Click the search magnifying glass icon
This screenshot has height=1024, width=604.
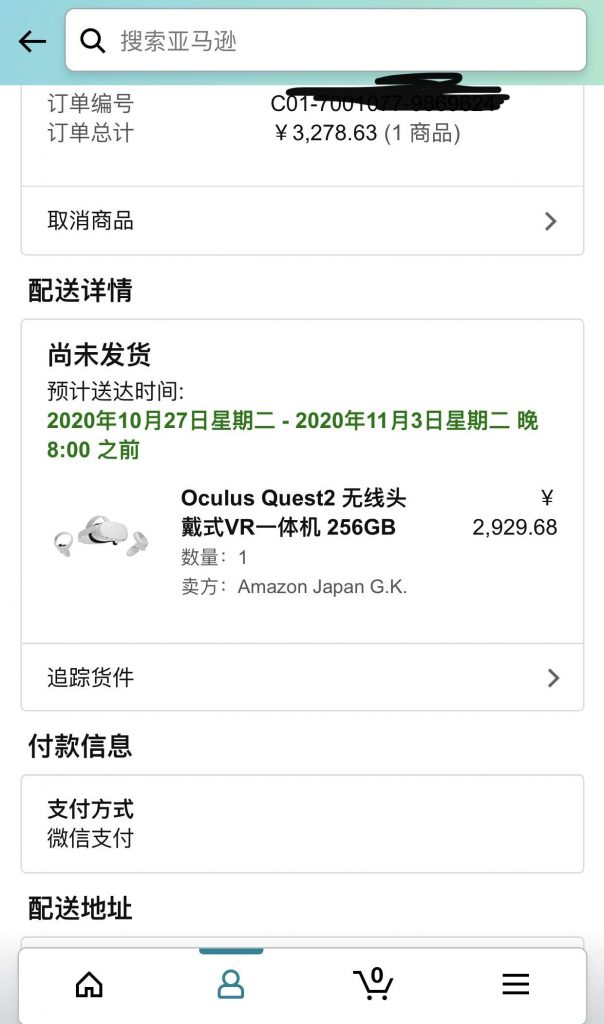coord(93,41)
